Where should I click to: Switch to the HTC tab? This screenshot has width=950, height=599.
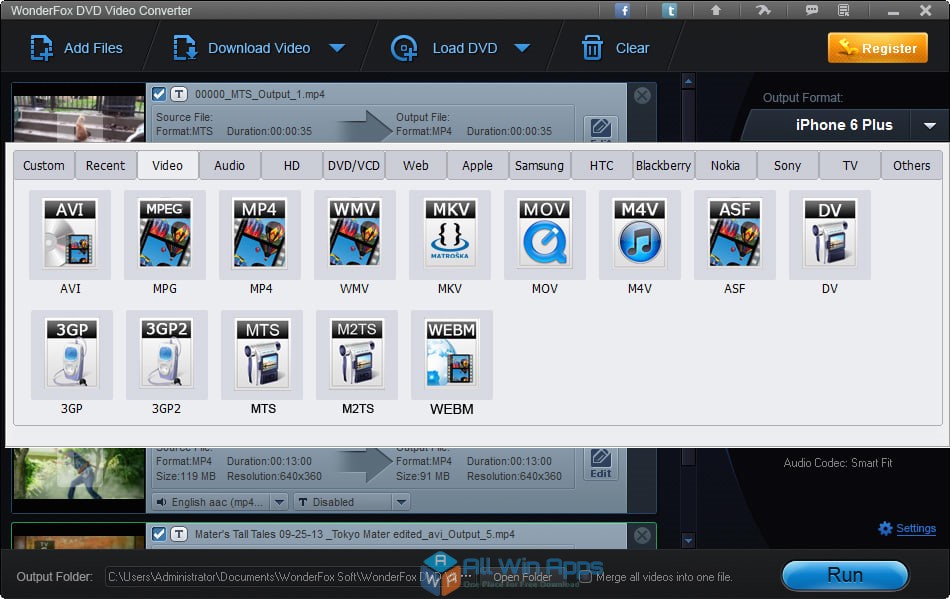tap(602, 165)
